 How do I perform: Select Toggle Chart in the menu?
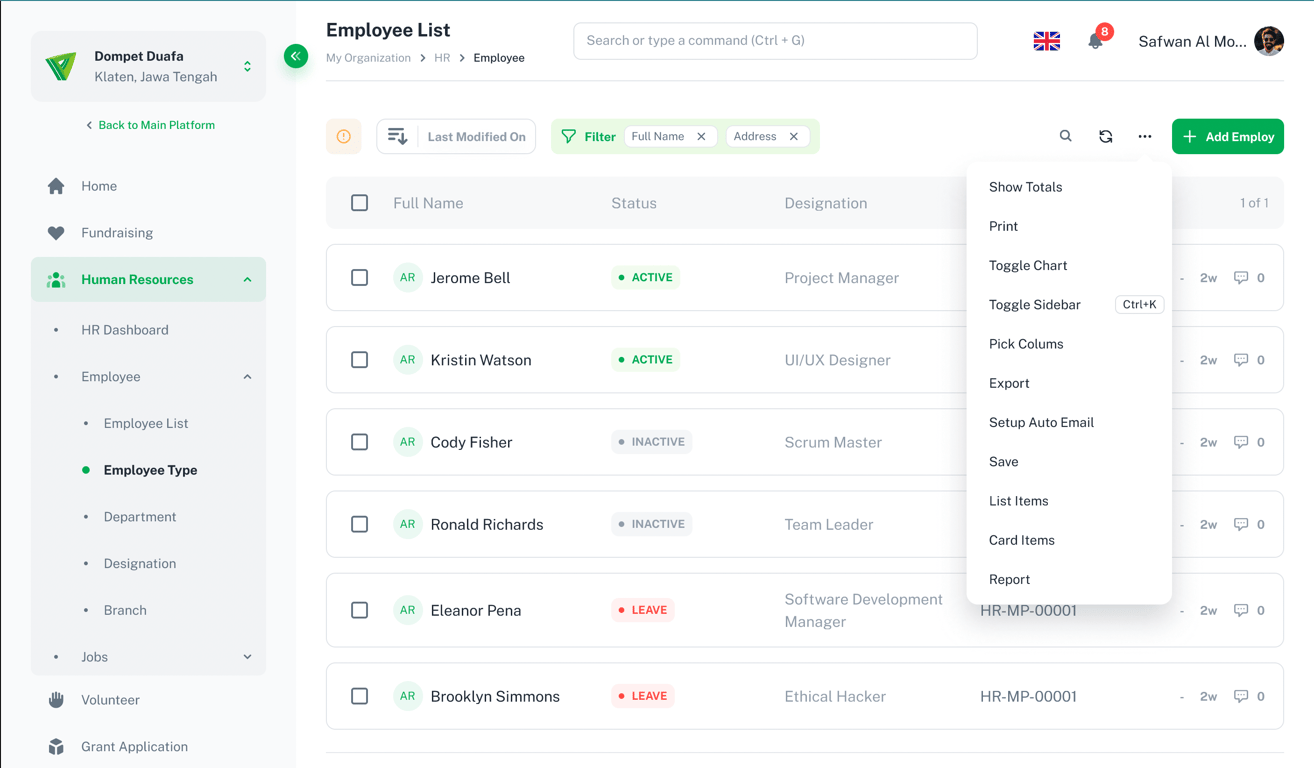pos(1027,265)
